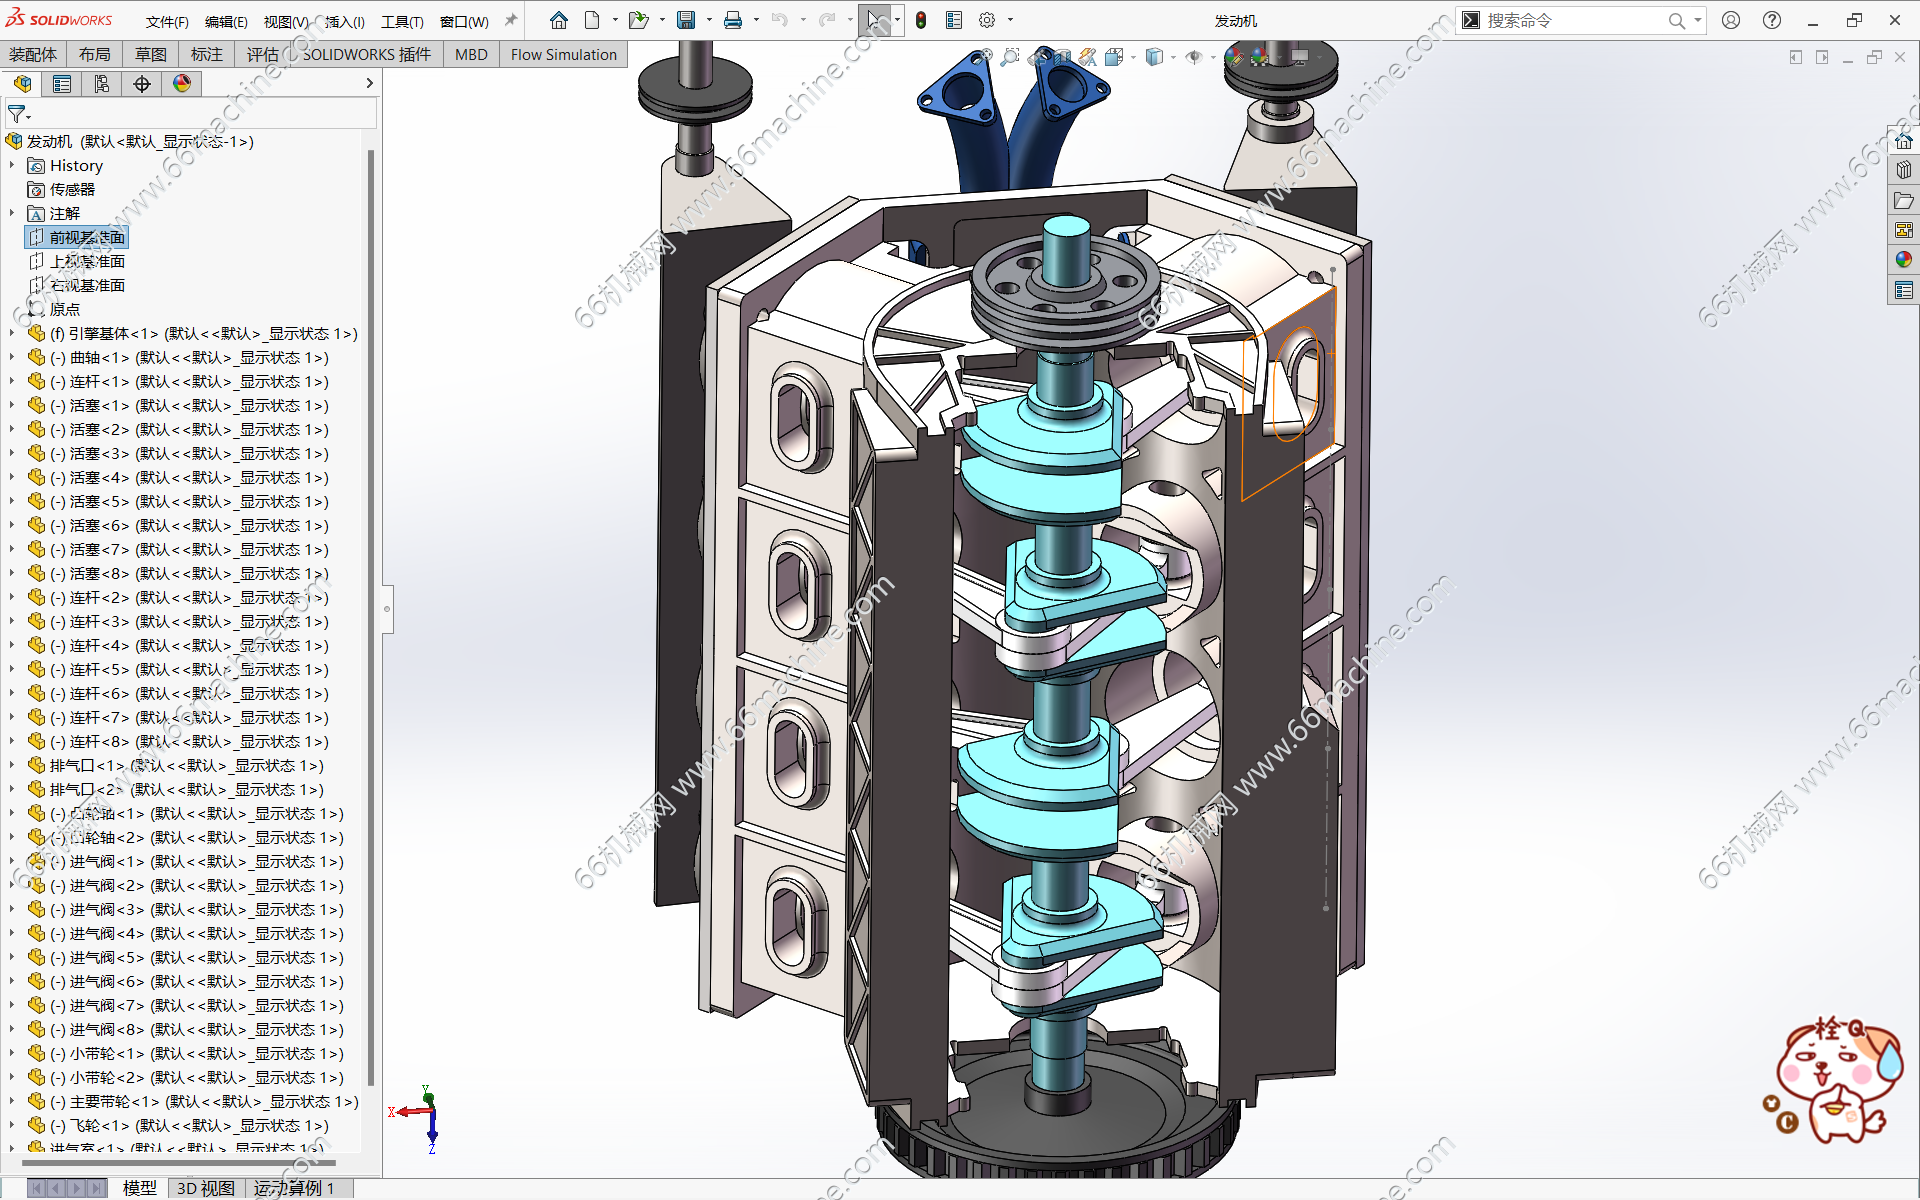Open the New document dropdown arrow

[614, 20]
